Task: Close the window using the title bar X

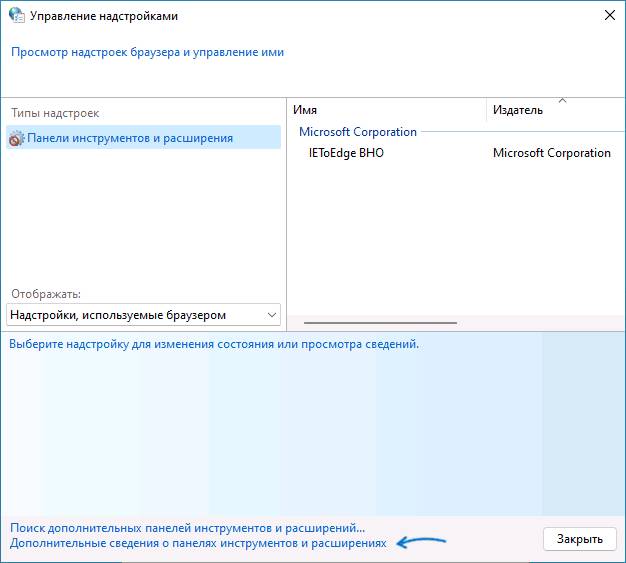Action: pyautogui.click(x=609, y=15)
